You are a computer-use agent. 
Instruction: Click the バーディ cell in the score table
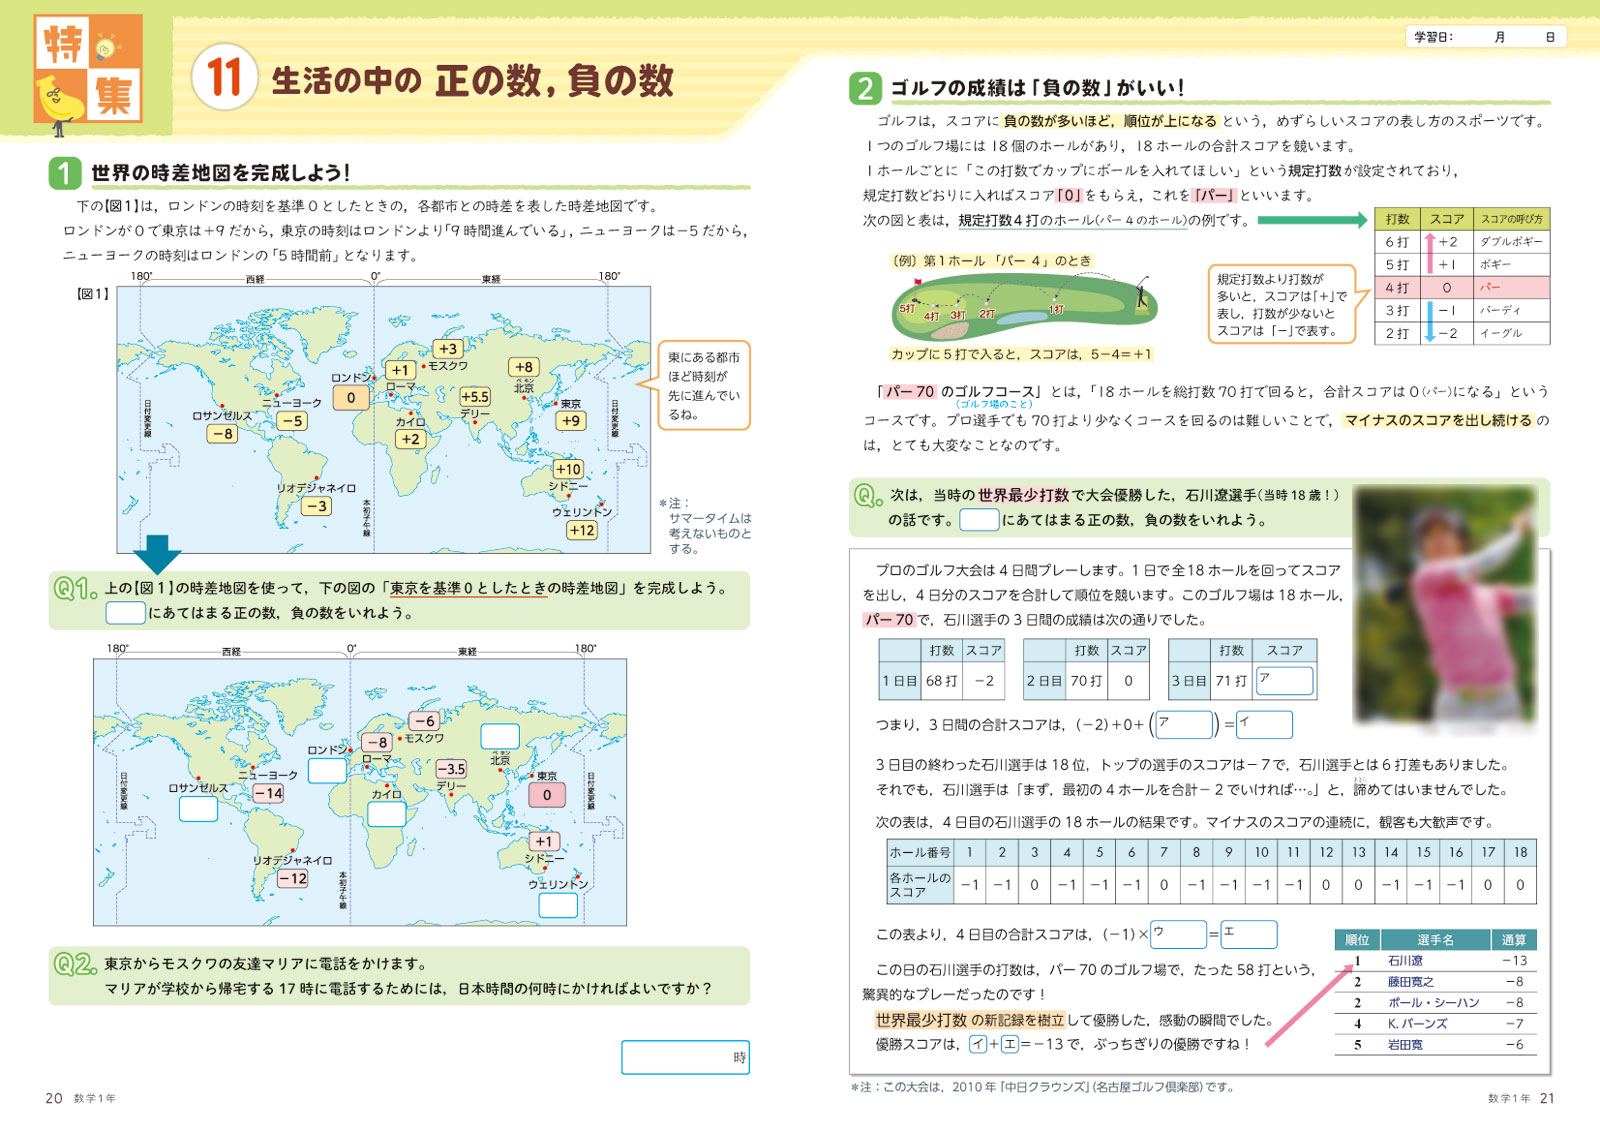tap(1511, 310)
